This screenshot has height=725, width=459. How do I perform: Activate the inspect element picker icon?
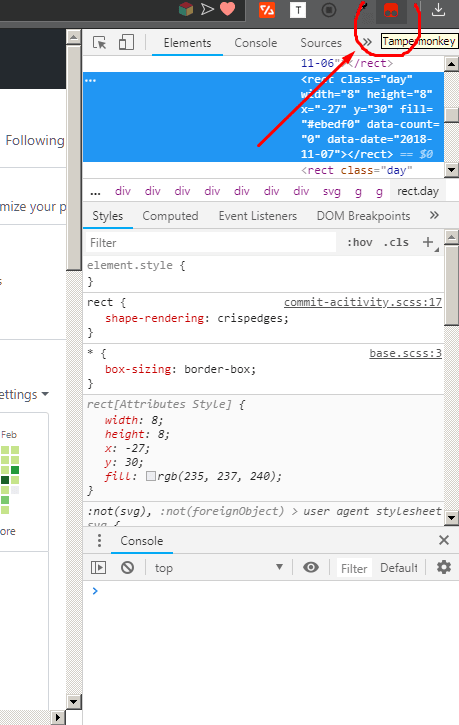99,43
